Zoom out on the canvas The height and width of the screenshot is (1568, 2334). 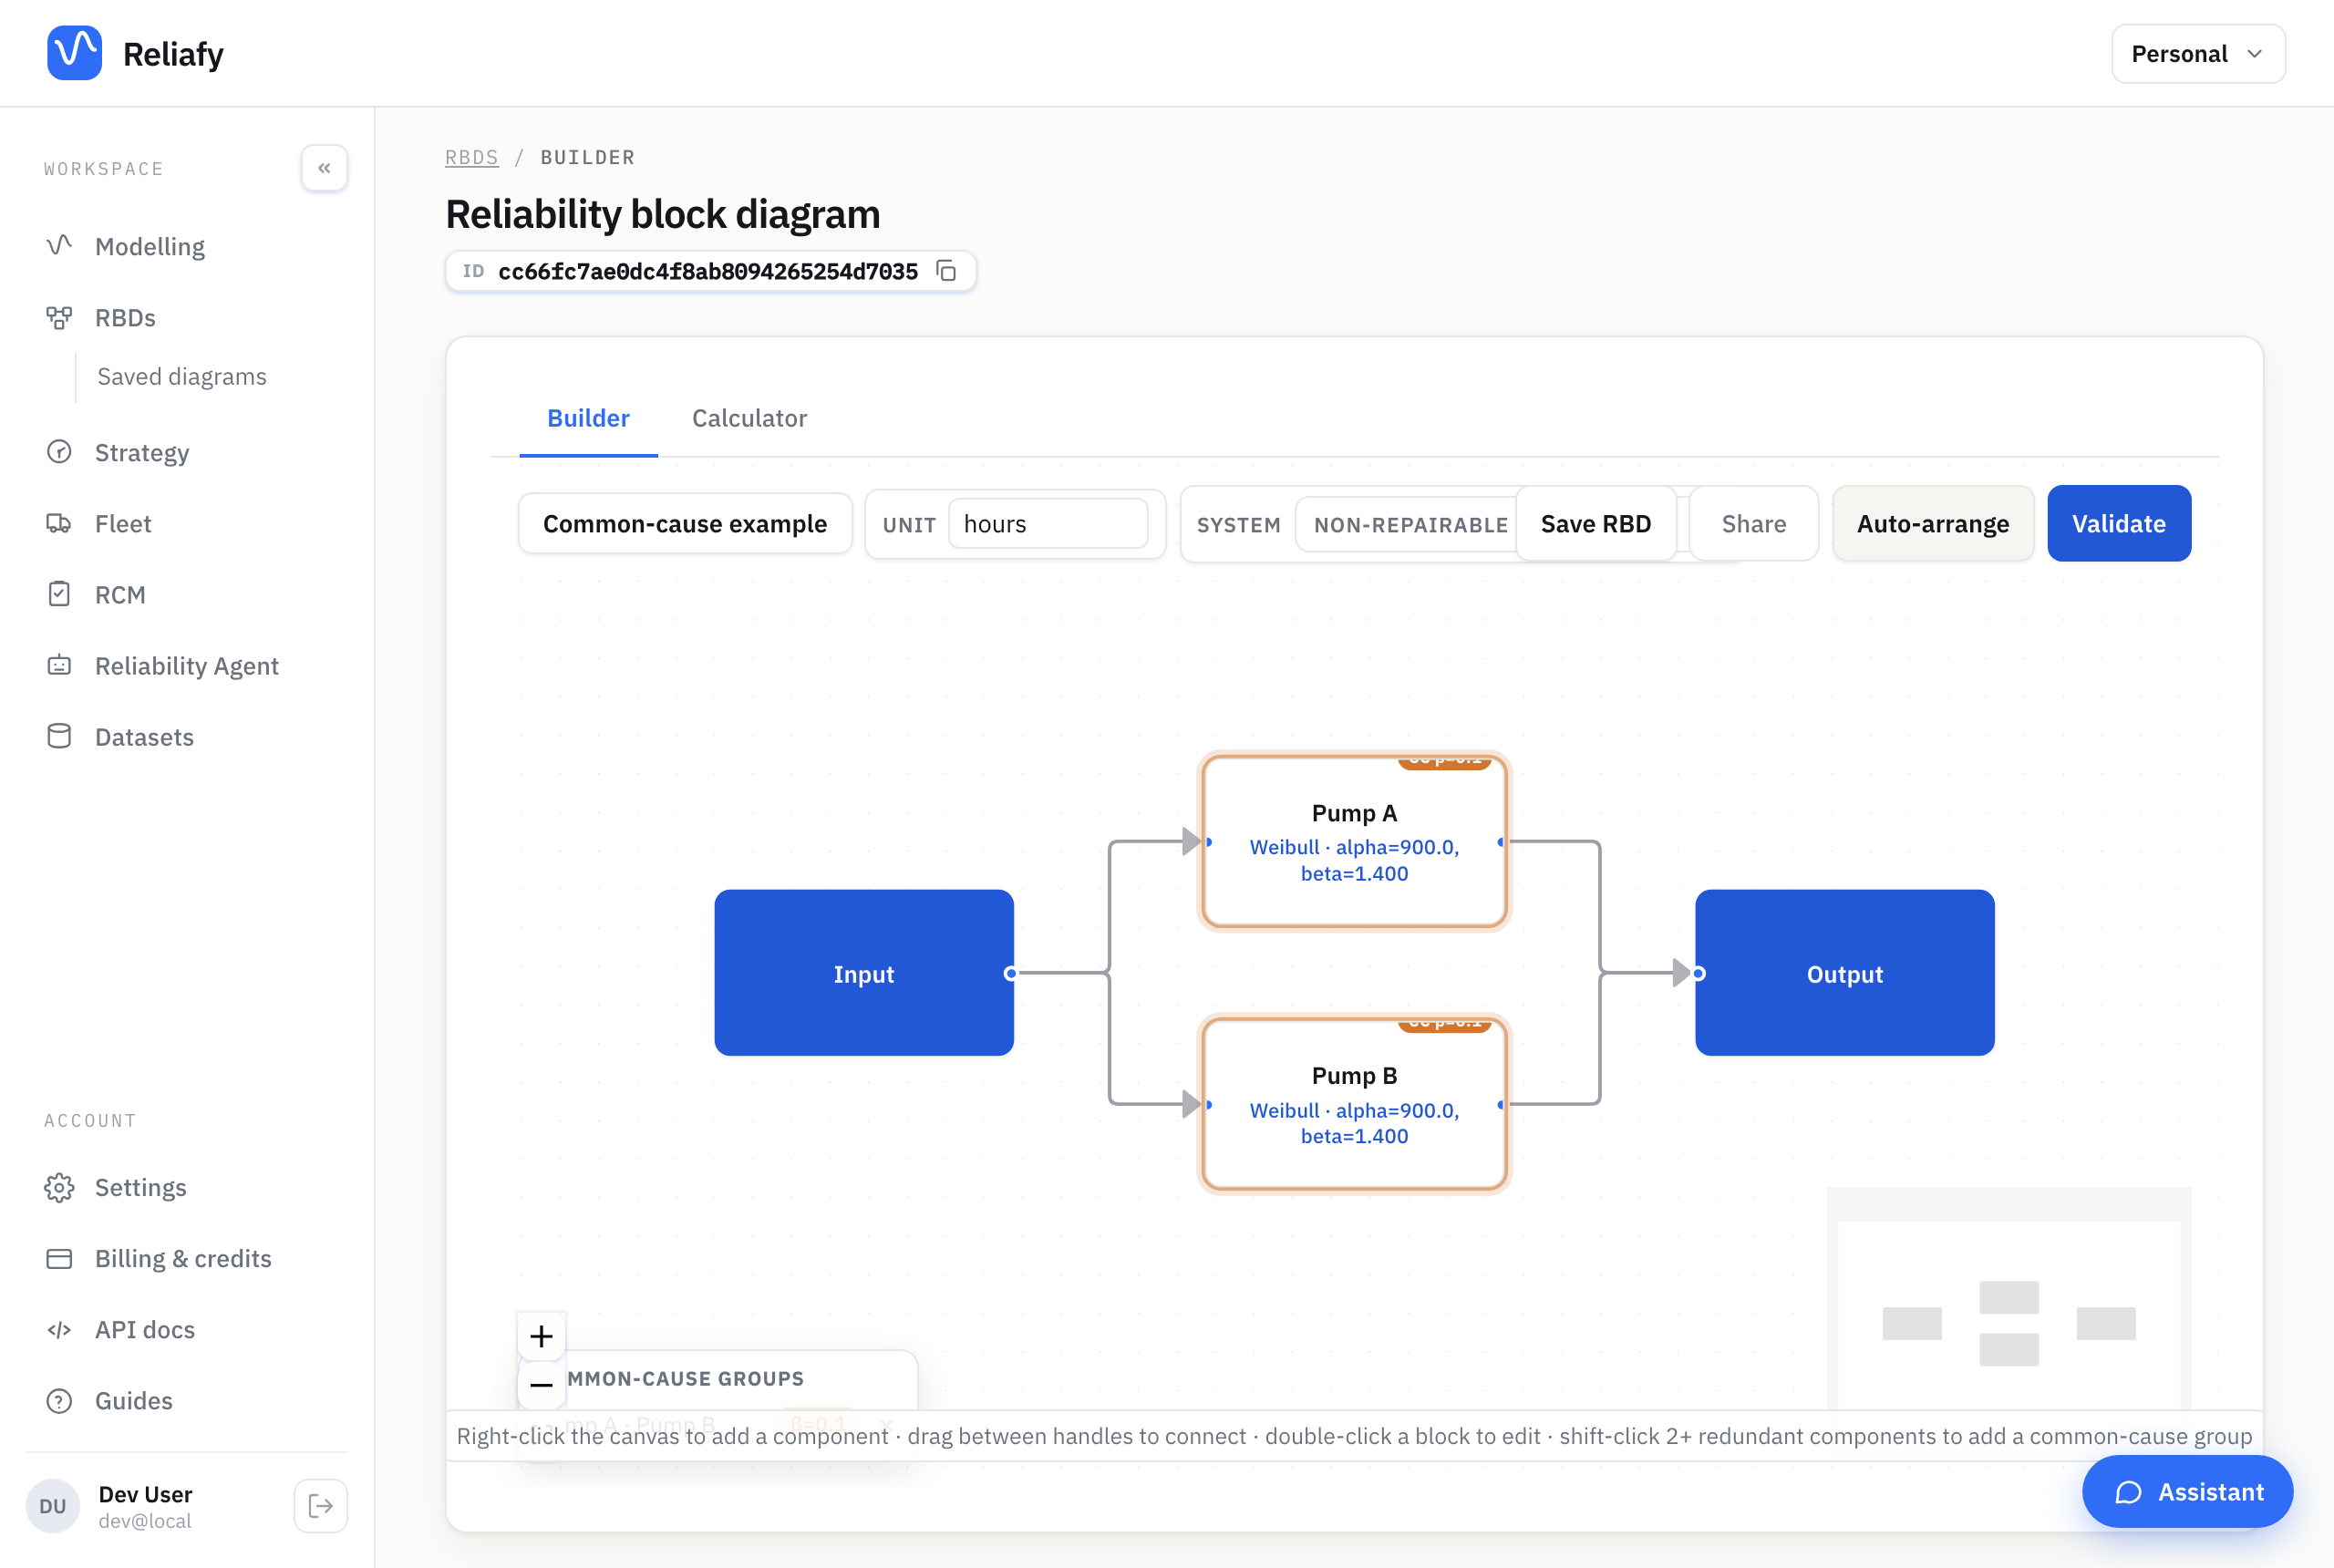[x=541, y=1384]
